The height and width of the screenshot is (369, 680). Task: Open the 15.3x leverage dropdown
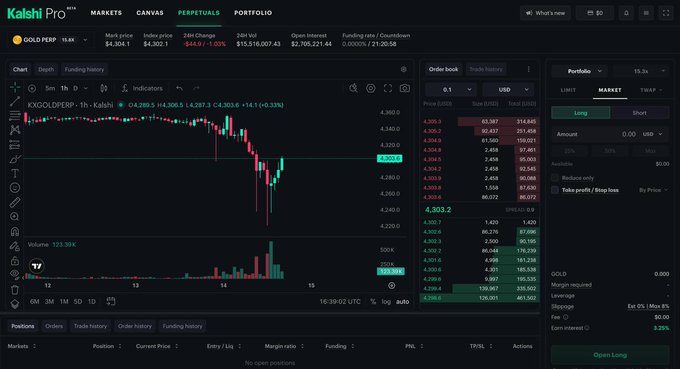(x=642, y=71)
